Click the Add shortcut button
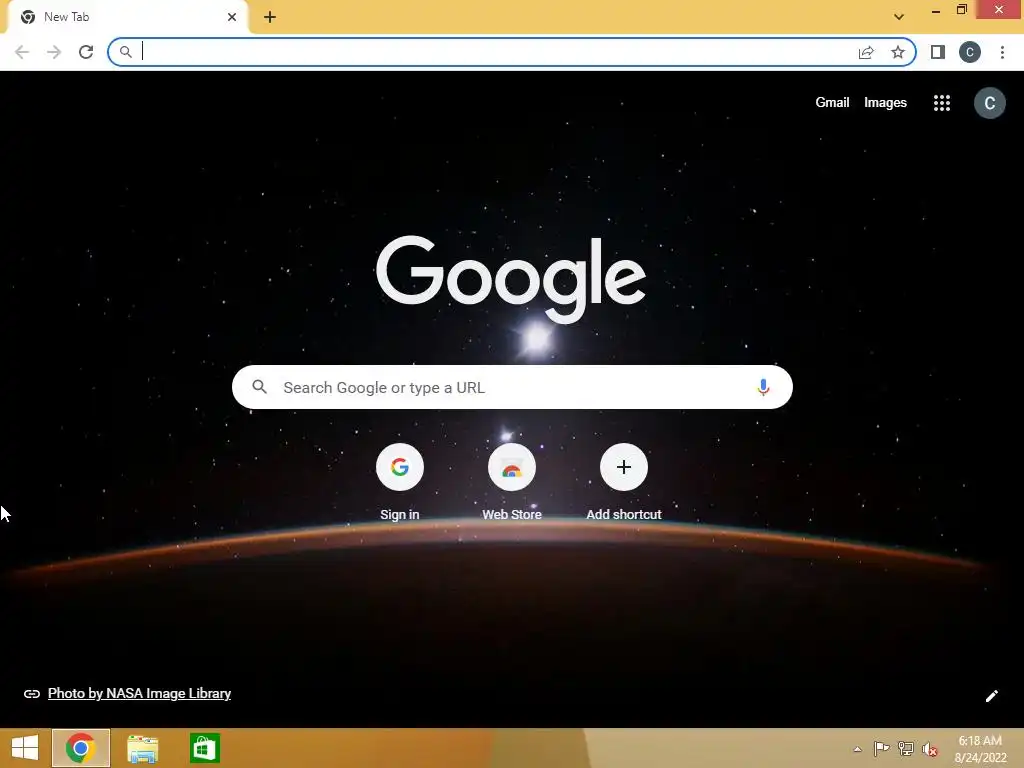The width and height of the screenshot is (1024, 768). point(624,482)
